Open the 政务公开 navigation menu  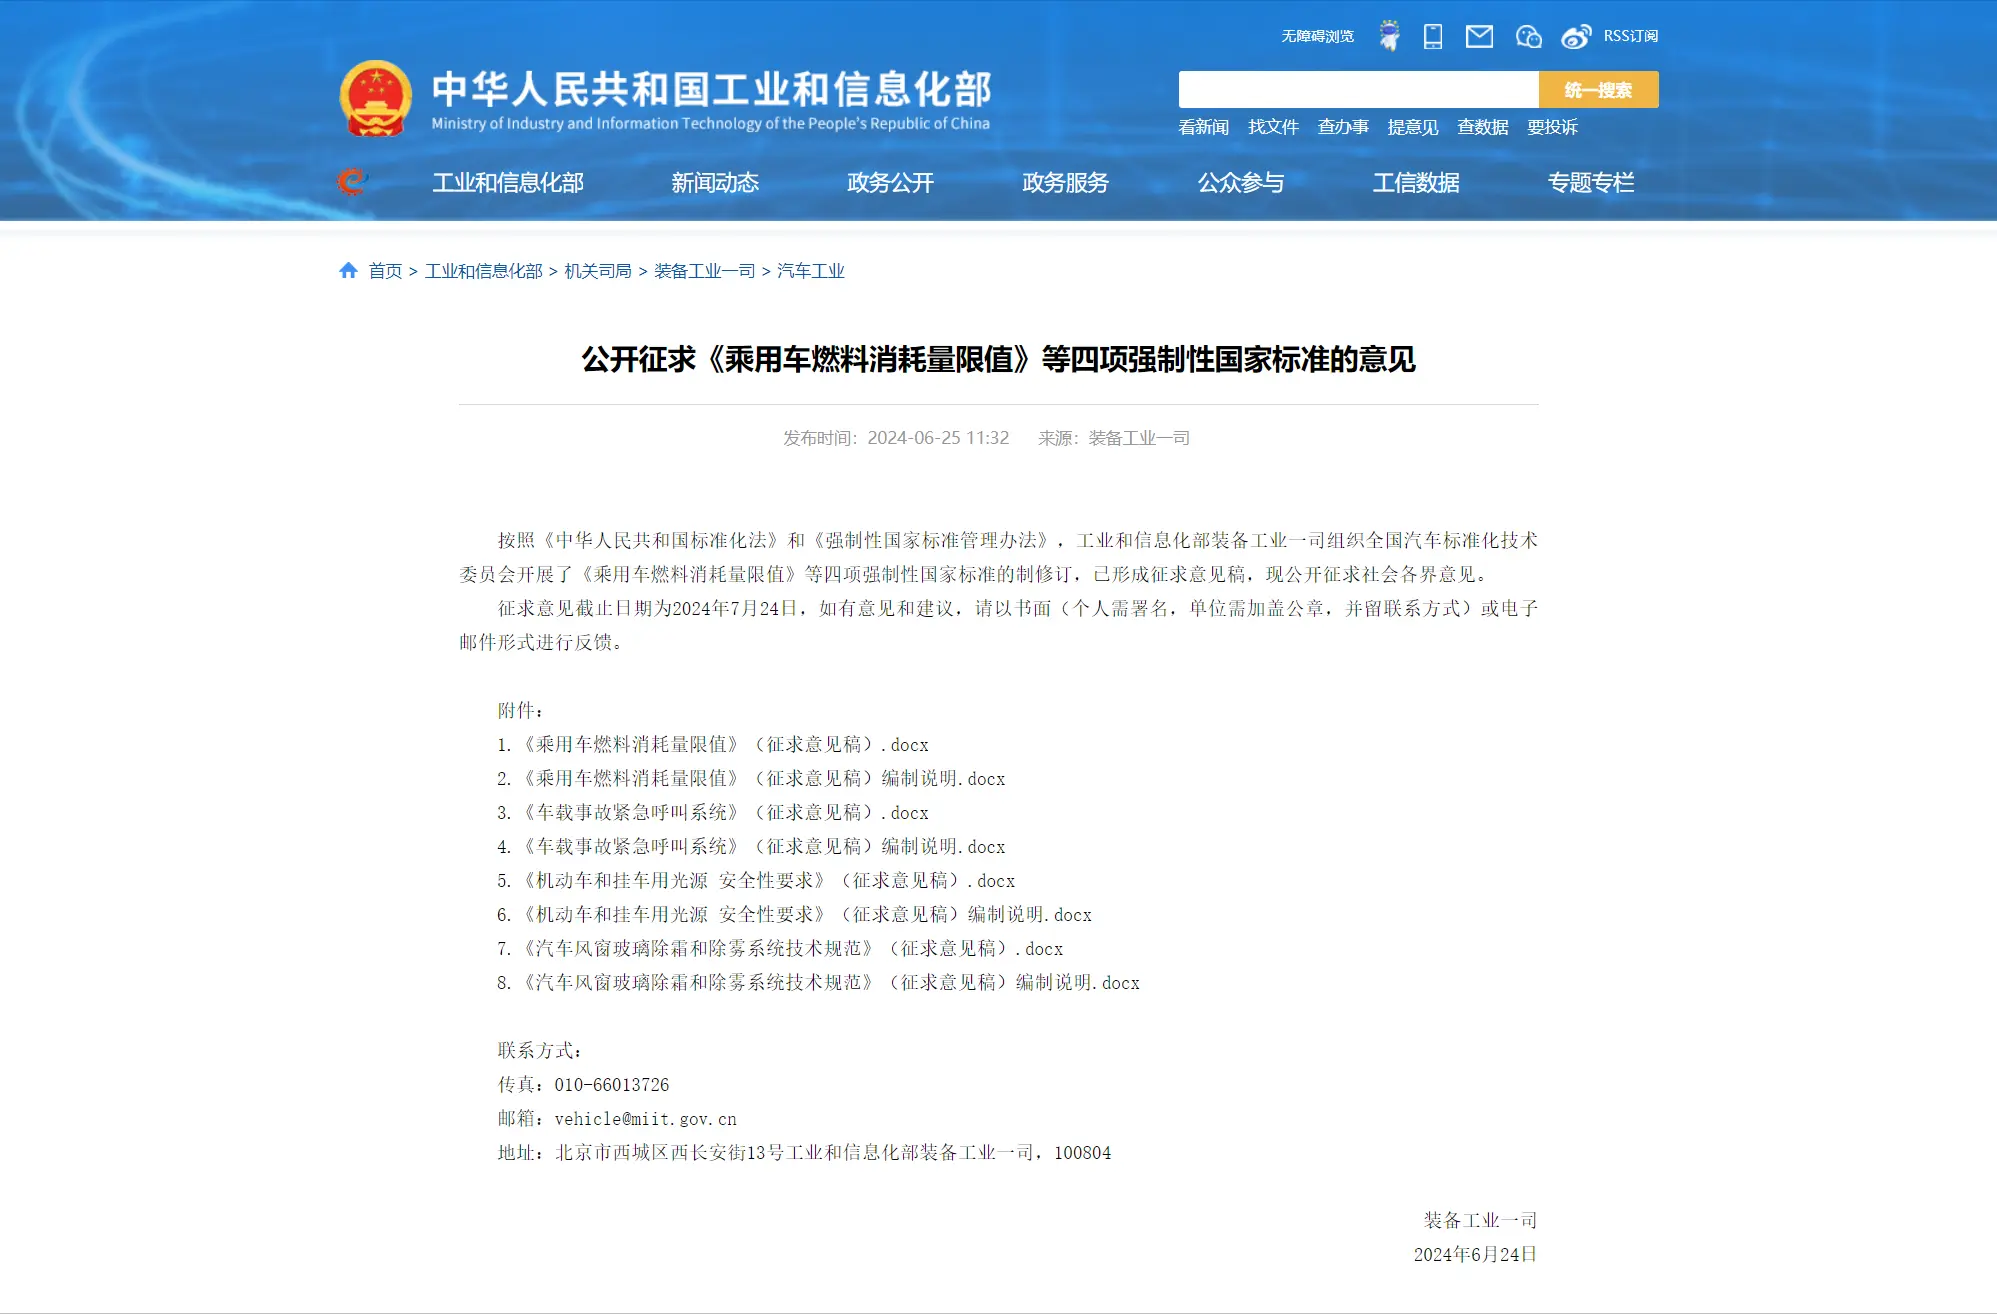890,182
